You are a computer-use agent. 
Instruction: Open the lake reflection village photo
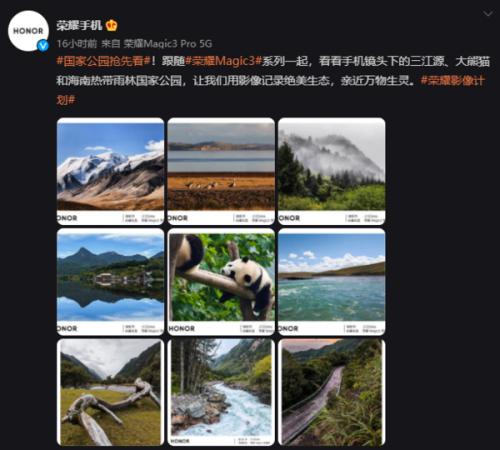[111, 282]
